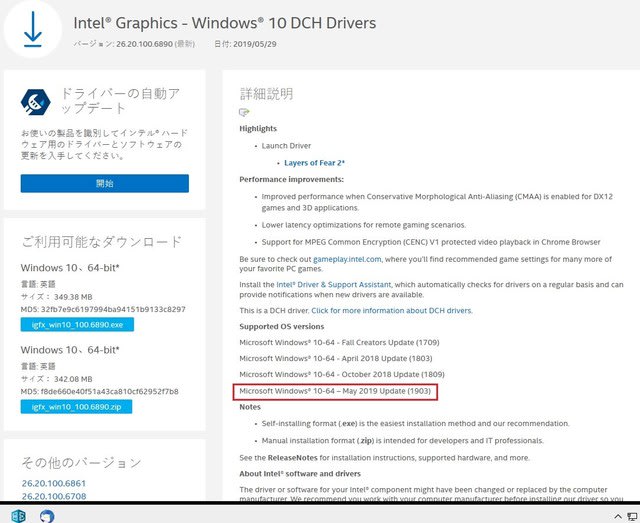
Task: Click Performance improvements heading
Action: pyautogui.click(x=291, y=179)
